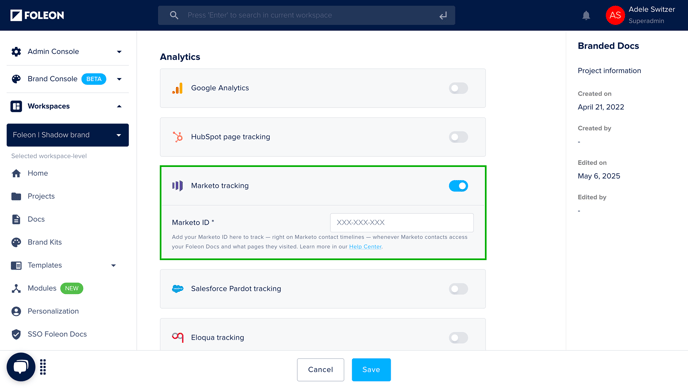Open Personalization in sidebar
Screen dimensions: 688x389
click(x=53, y=311)
